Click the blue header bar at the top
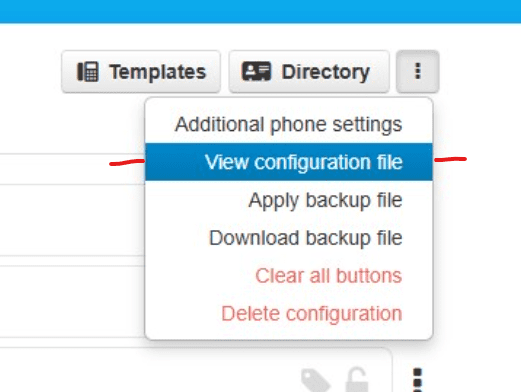Image resolution: width=521 pixels, height=392 pixels. coord(260,11)
